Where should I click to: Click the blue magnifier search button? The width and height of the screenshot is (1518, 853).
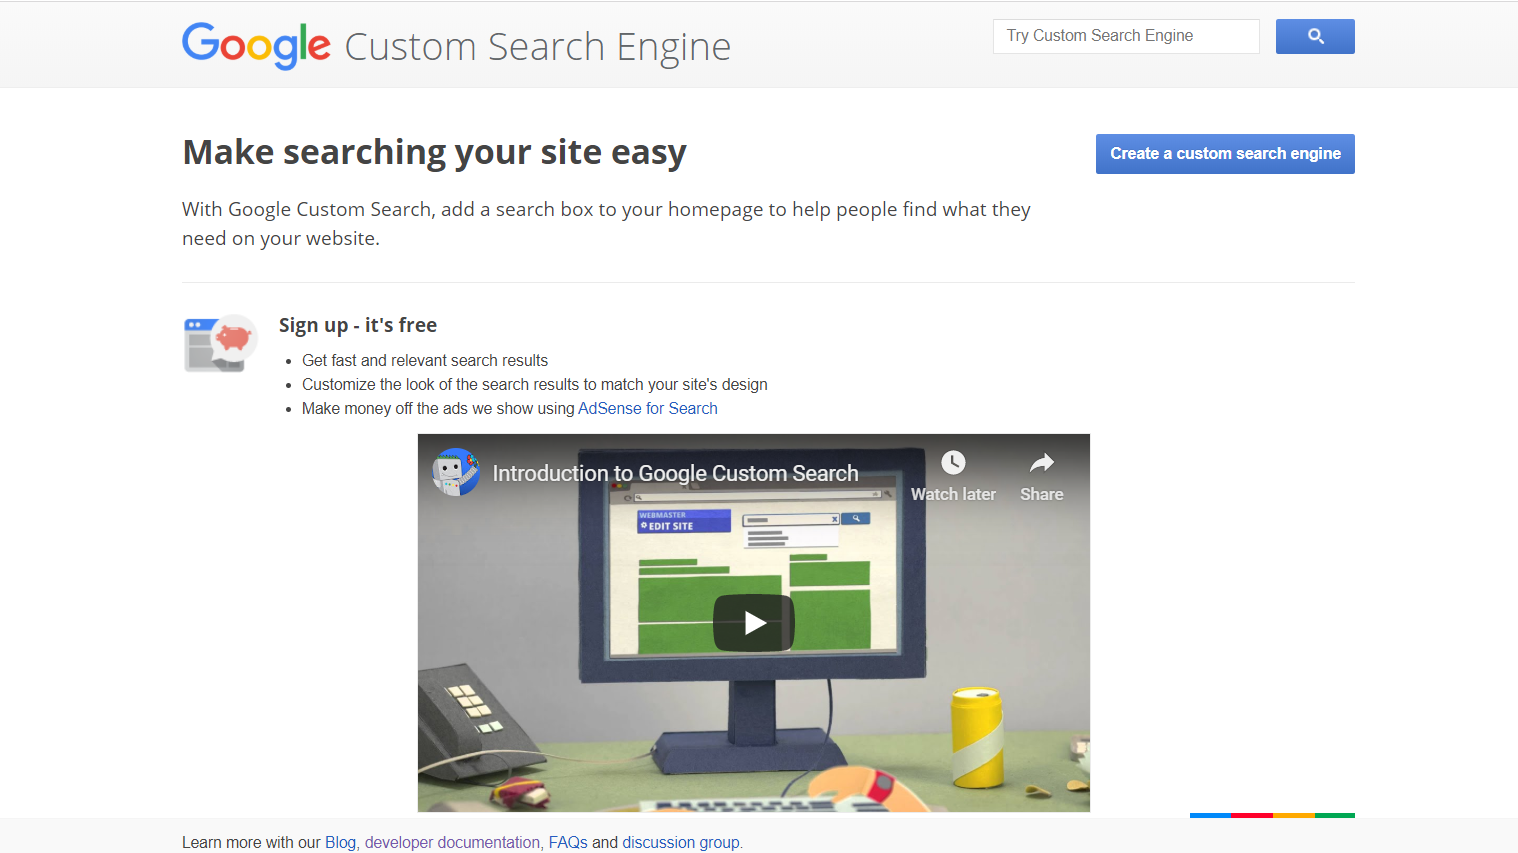pyautogui.click(x=1315, y=36)
